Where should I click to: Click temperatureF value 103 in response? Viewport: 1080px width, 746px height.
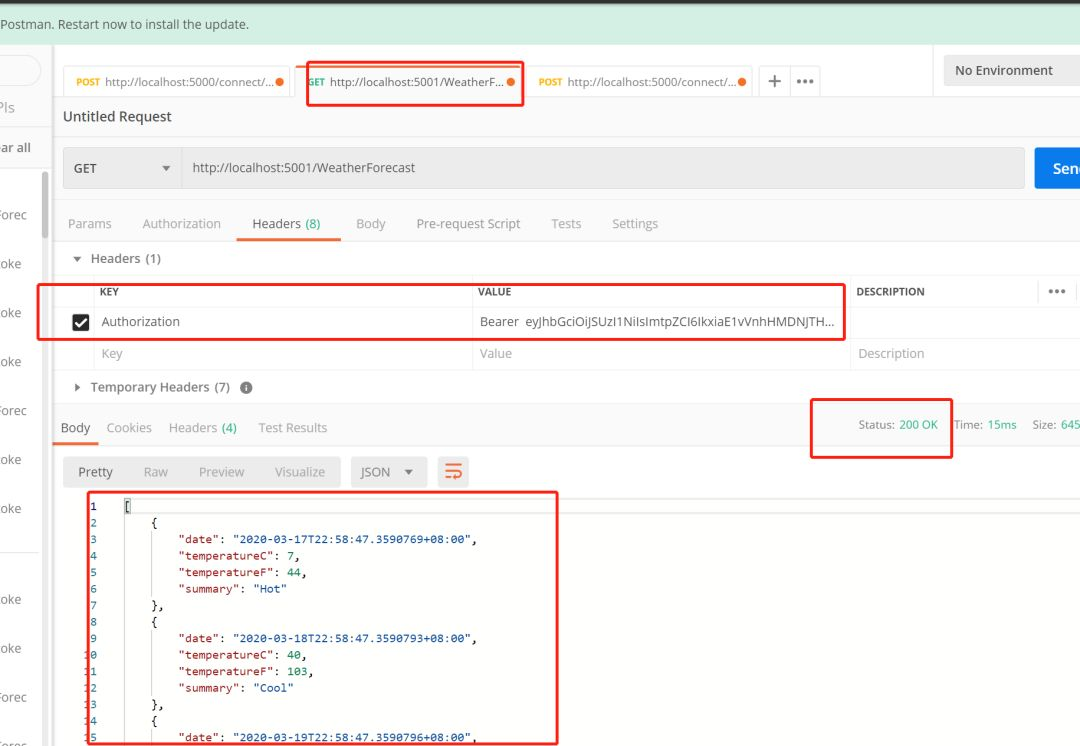[x=297, y=672]
